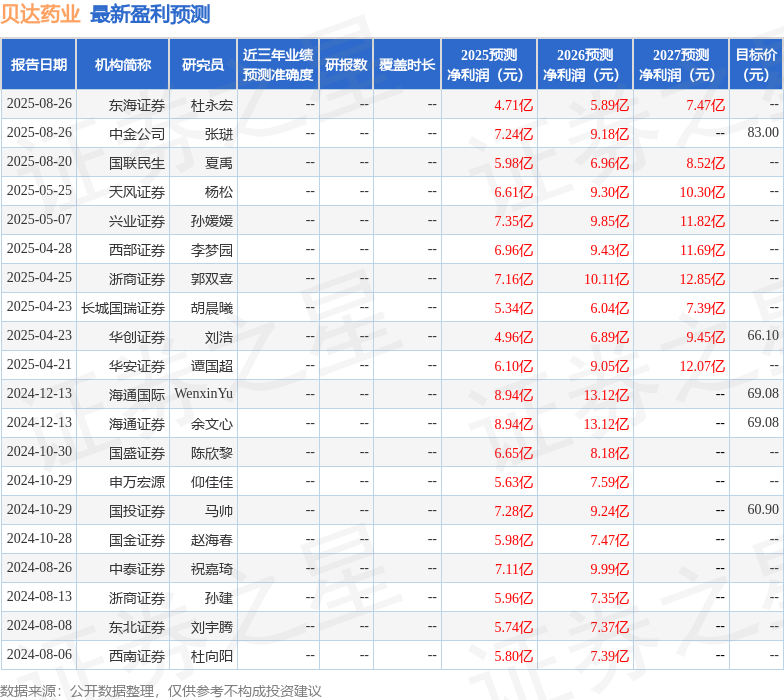Image resolution: width=784 pixels, height=700 pixels.
Task: Click the 近三年业绩预测准确度 column header
Action: tap(277, 65)
